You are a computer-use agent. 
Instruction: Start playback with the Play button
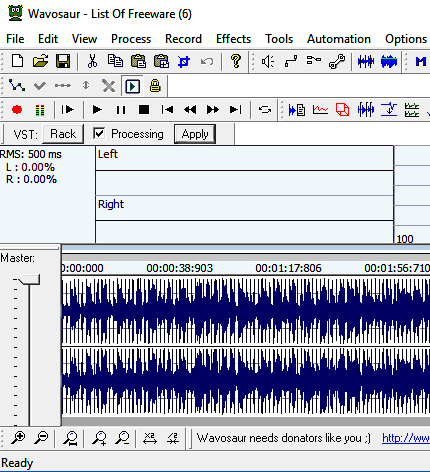pos(97,110)
